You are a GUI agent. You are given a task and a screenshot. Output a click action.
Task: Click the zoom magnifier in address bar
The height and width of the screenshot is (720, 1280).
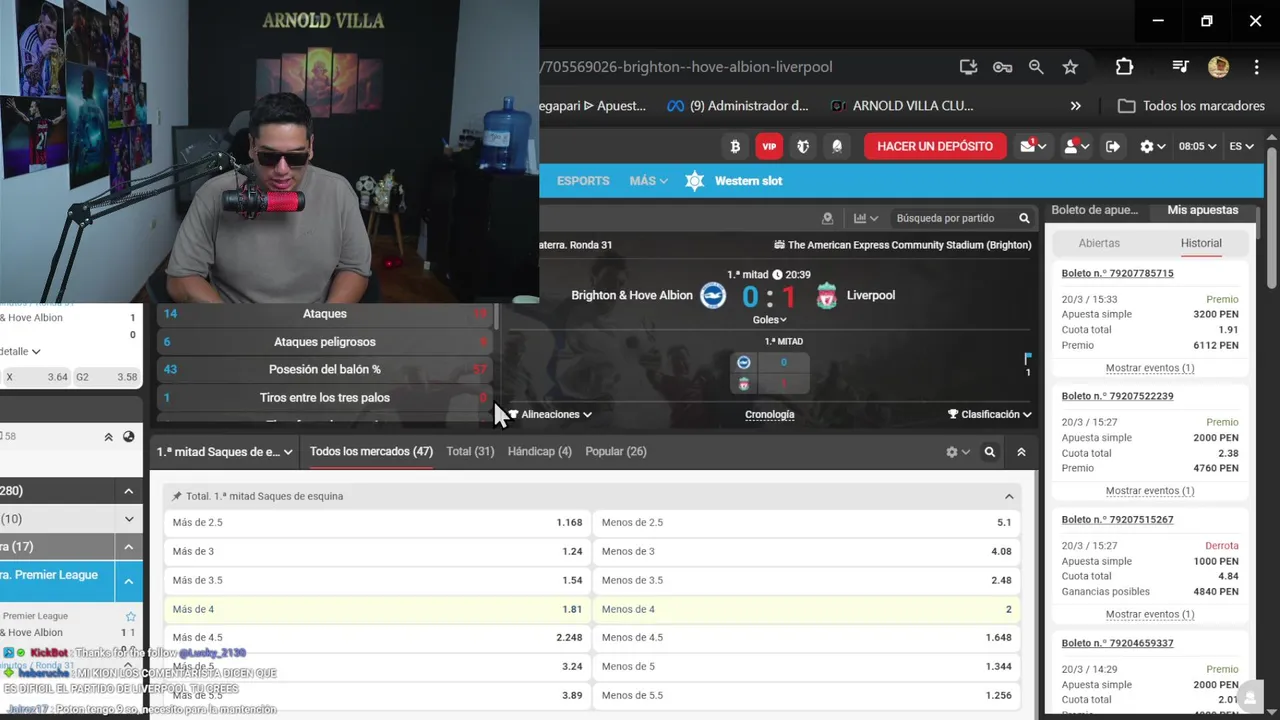coord(1036,67)
